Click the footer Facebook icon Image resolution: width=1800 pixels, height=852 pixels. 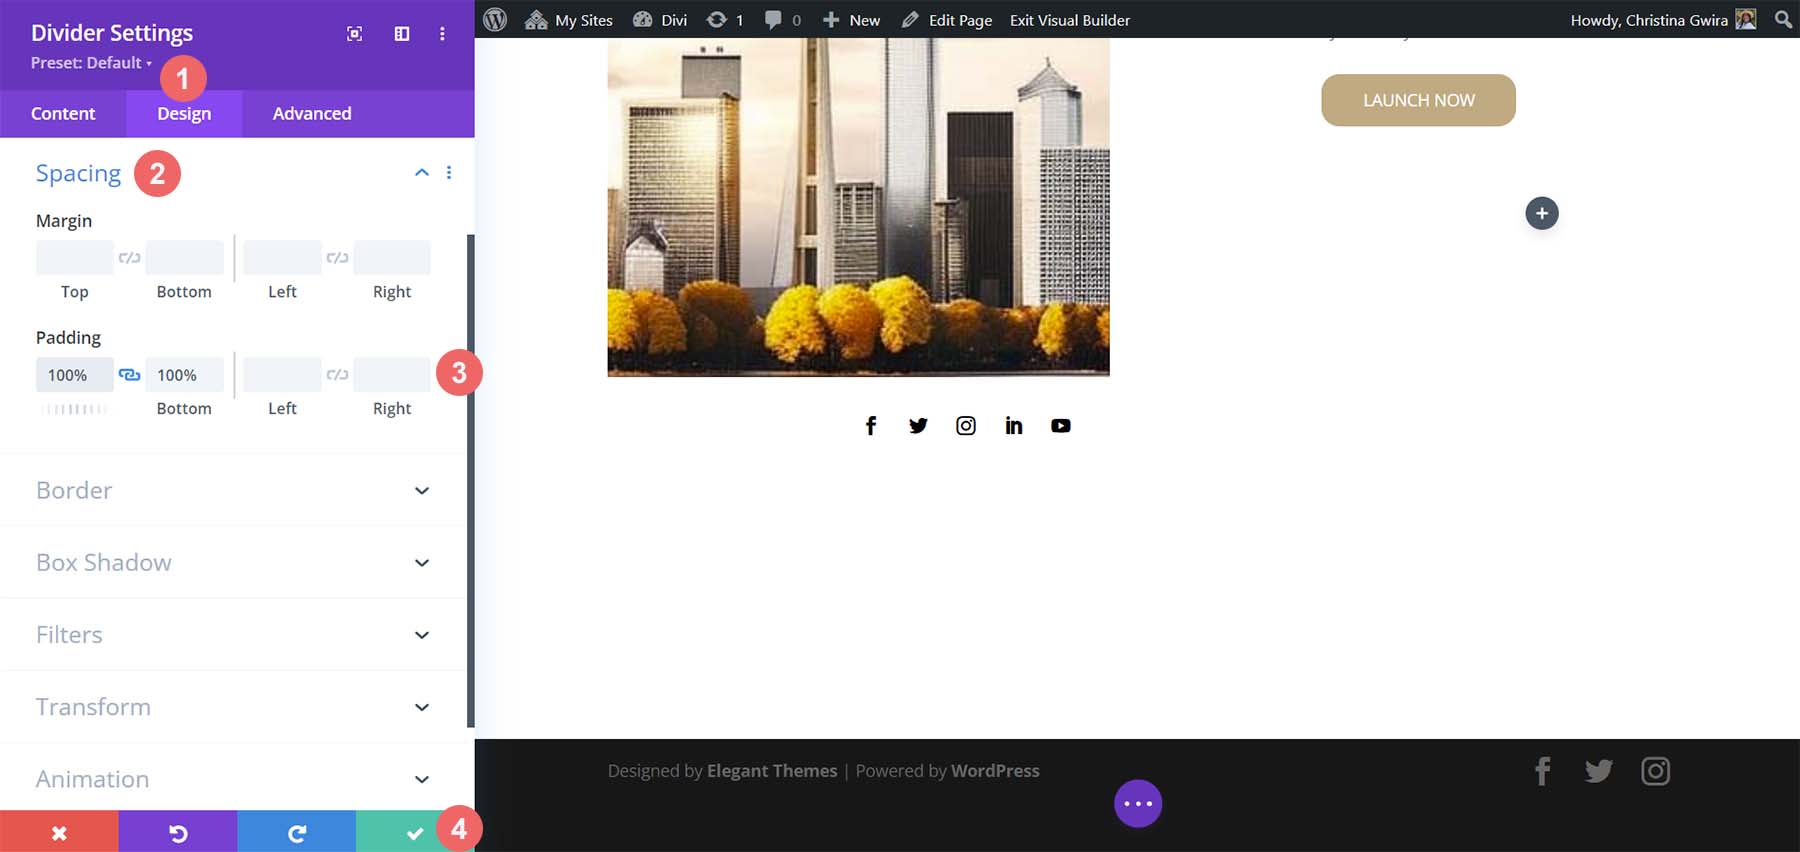(1543, 771)
